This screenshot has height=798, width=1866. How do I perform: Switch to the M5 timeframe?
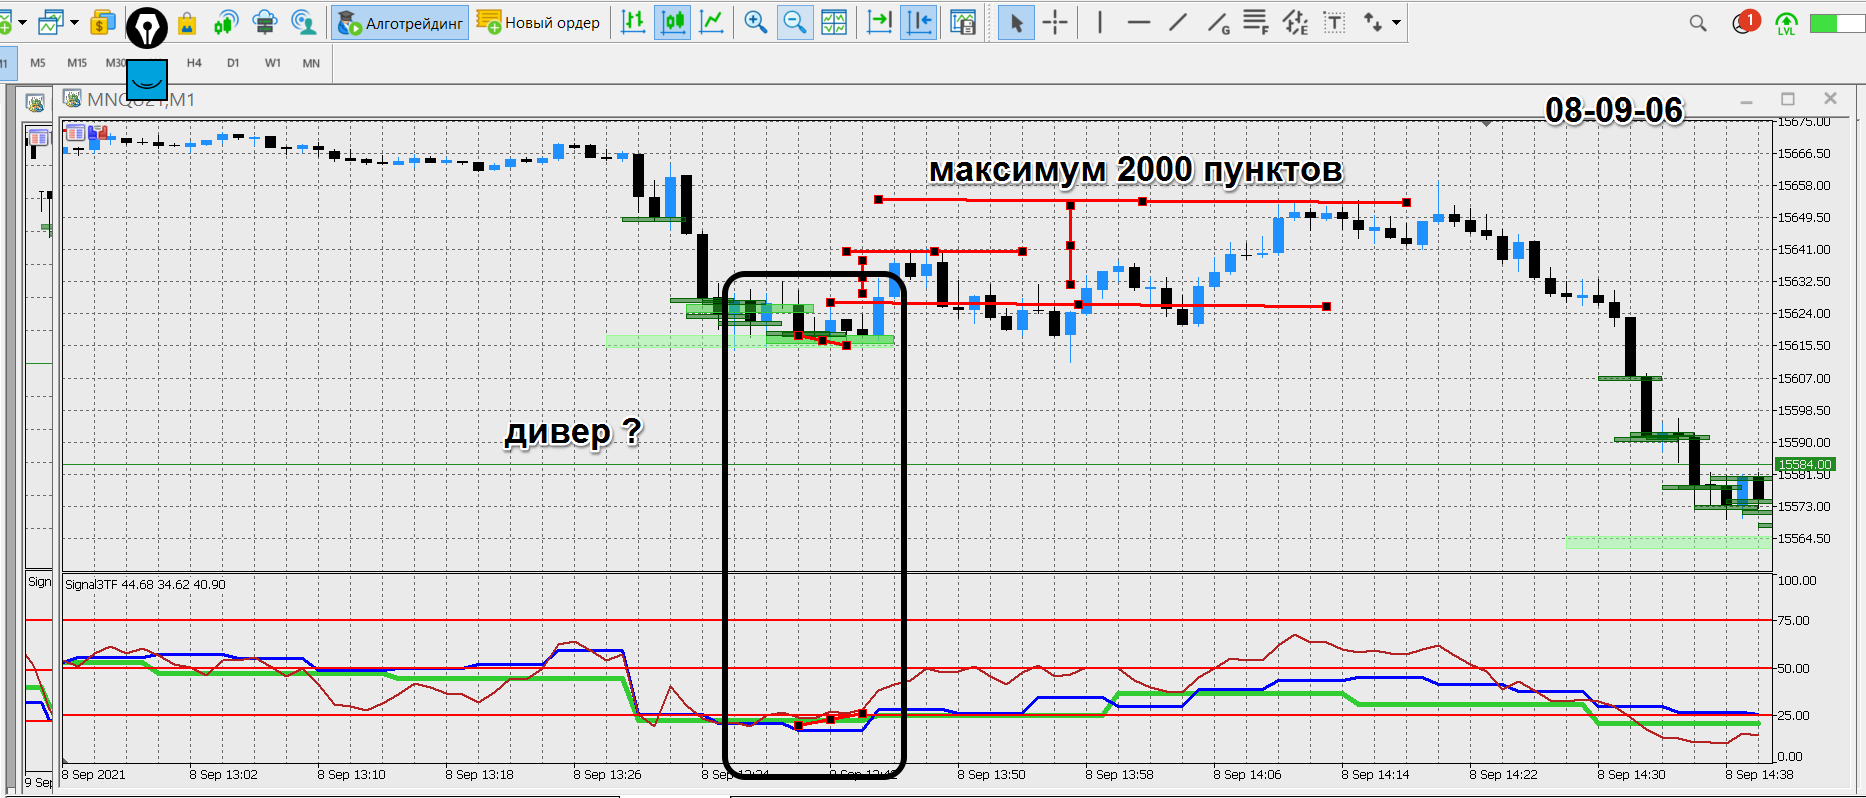[x=38, y=63]
